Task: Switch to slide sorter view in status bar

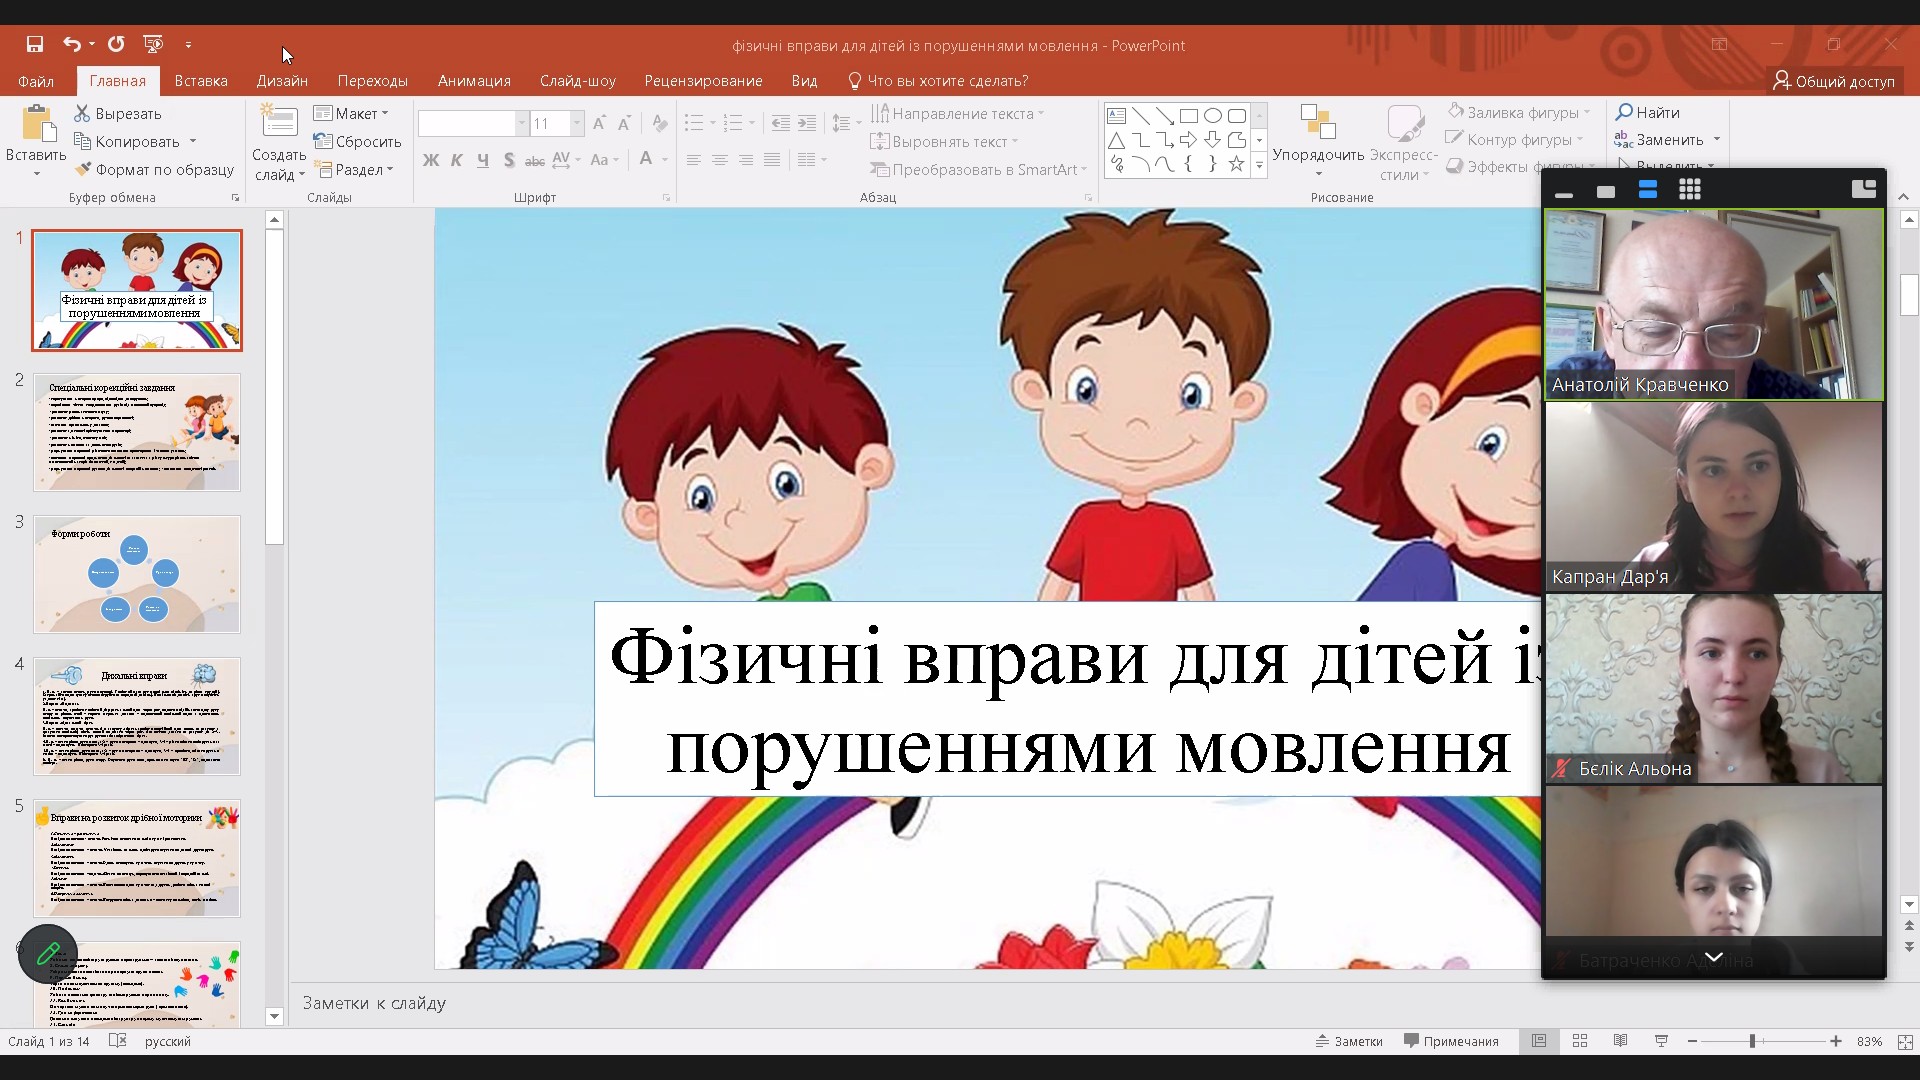Action: (x=1580, y=1041)
